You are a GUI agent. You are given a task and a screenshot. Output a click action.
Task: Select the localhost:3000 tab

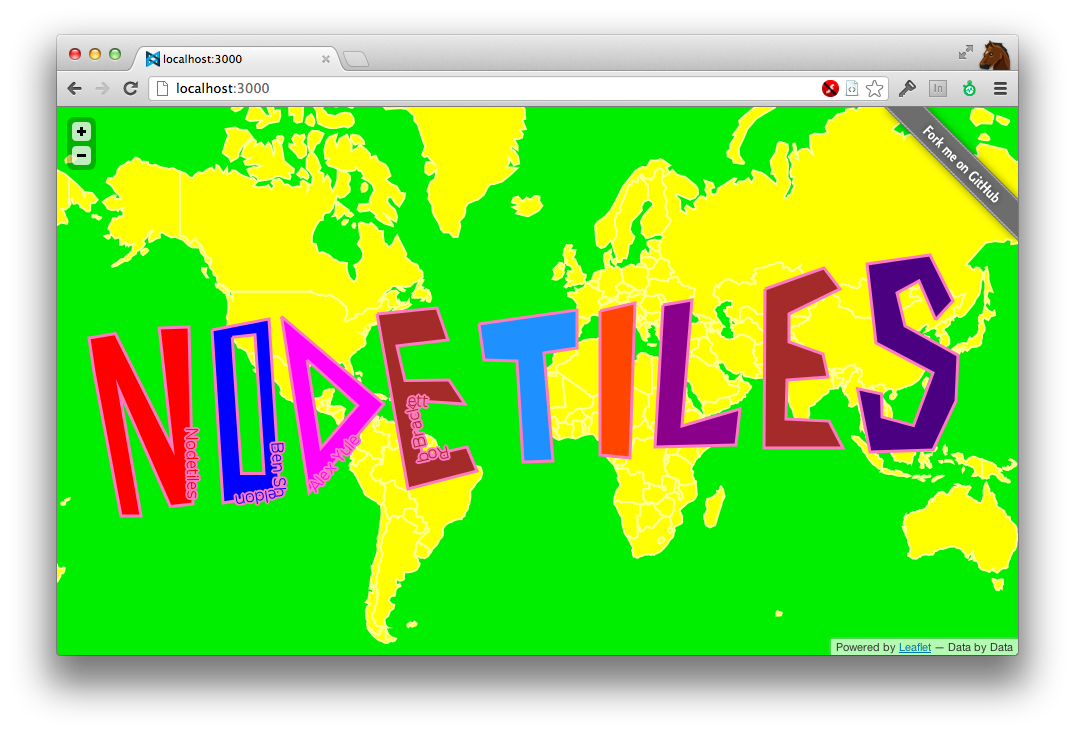point(237,59)
